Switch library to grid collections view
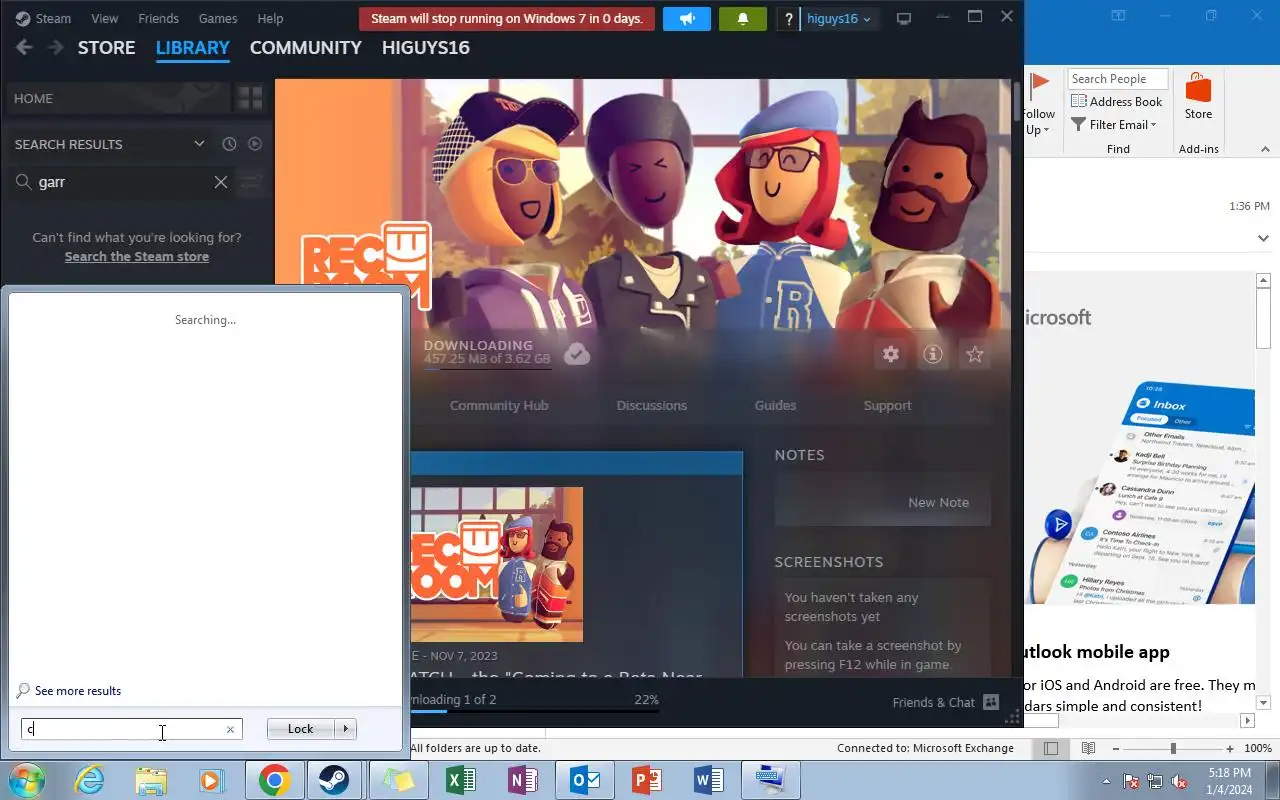1280x800 pixels. click(249, 98)
